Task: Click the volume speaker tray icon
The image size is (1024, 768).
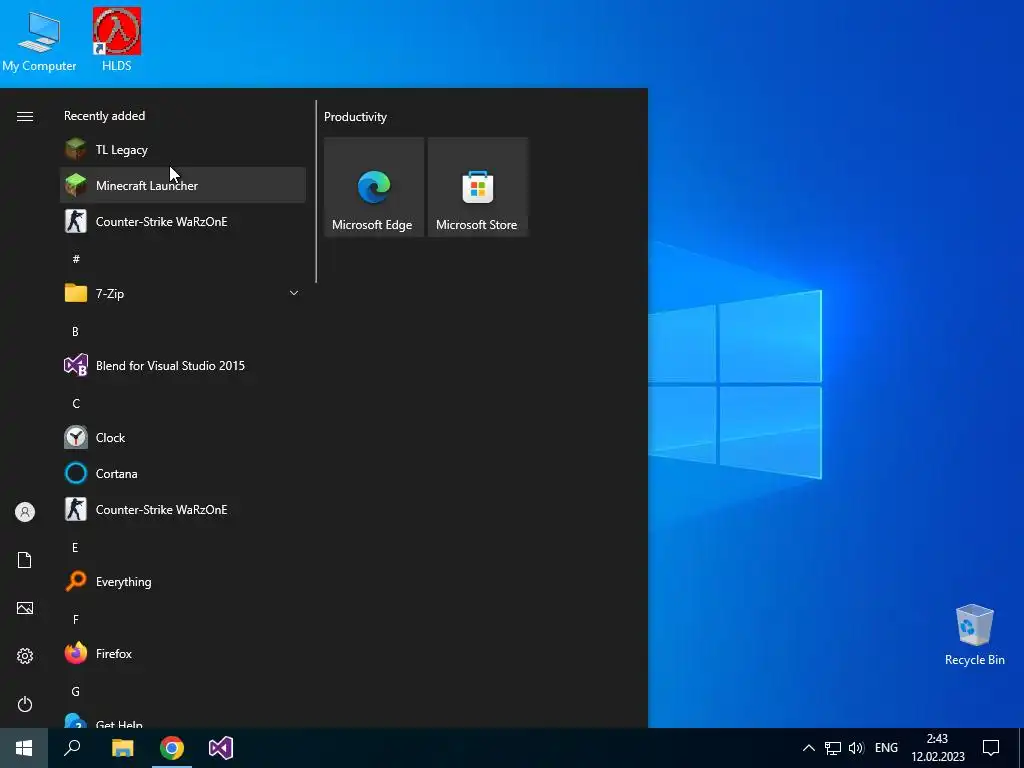Action: [856, 748]
